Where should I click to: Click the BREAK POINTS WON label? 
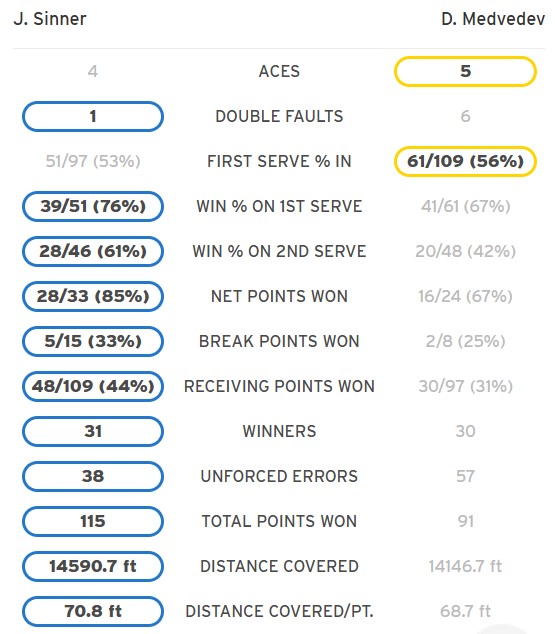coord(279,341)
